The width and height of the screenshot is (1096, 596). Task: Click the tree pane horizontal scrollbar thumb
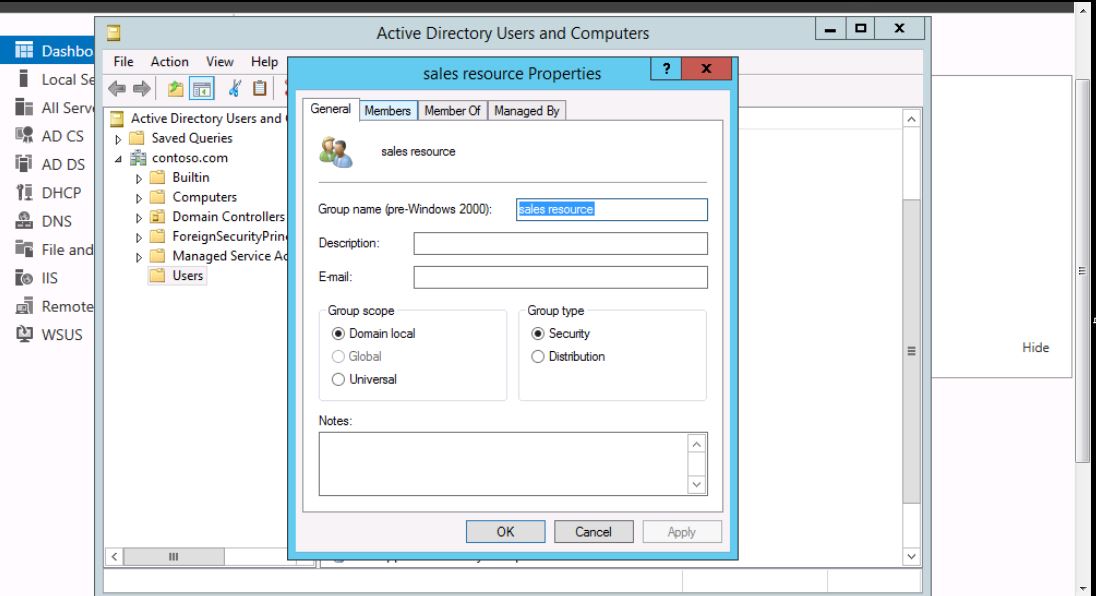click(173, 557)
